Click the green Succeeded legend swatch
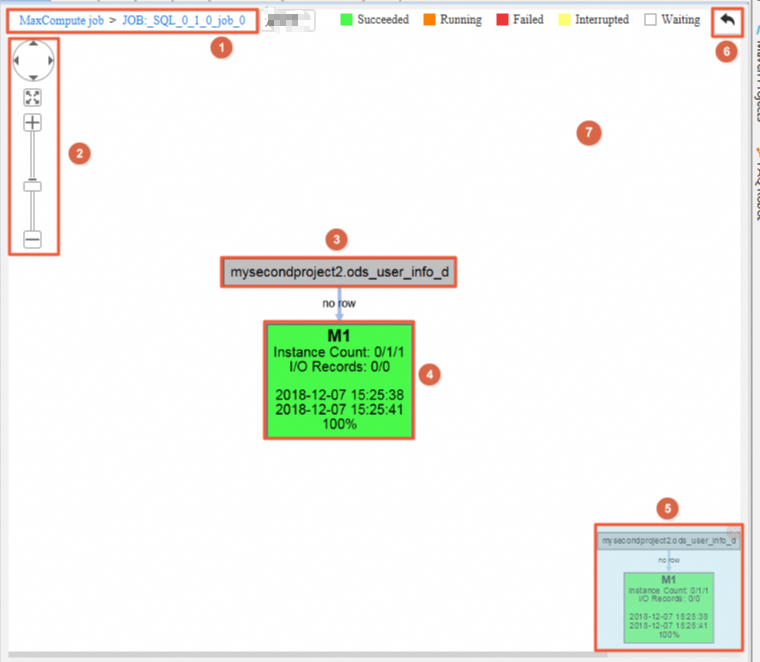 (346, 19)
